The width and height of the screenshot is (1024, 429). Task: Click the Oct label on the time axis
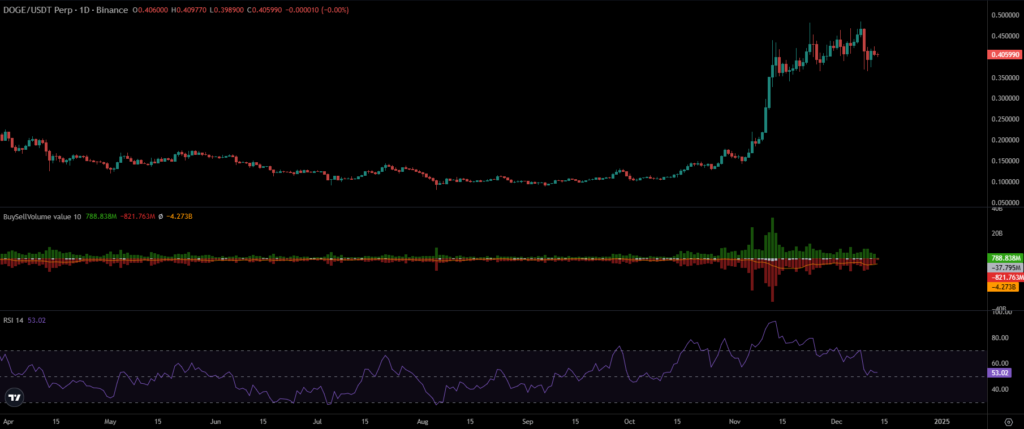[628, 422]
